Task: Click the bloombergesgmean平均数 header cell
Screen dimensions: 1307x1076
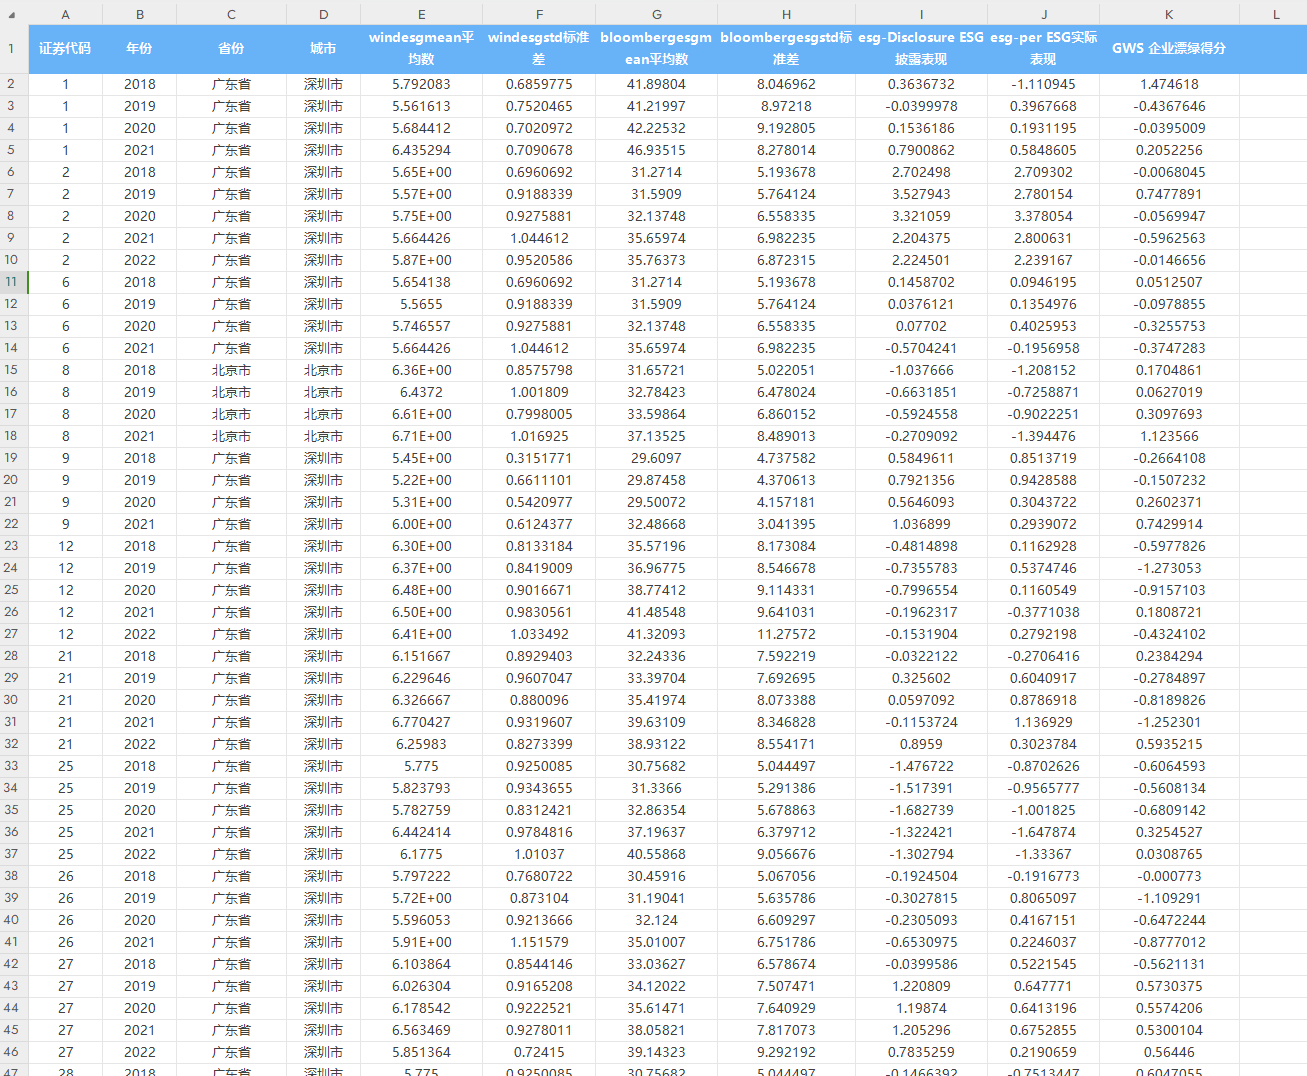Action: [657, 48]
